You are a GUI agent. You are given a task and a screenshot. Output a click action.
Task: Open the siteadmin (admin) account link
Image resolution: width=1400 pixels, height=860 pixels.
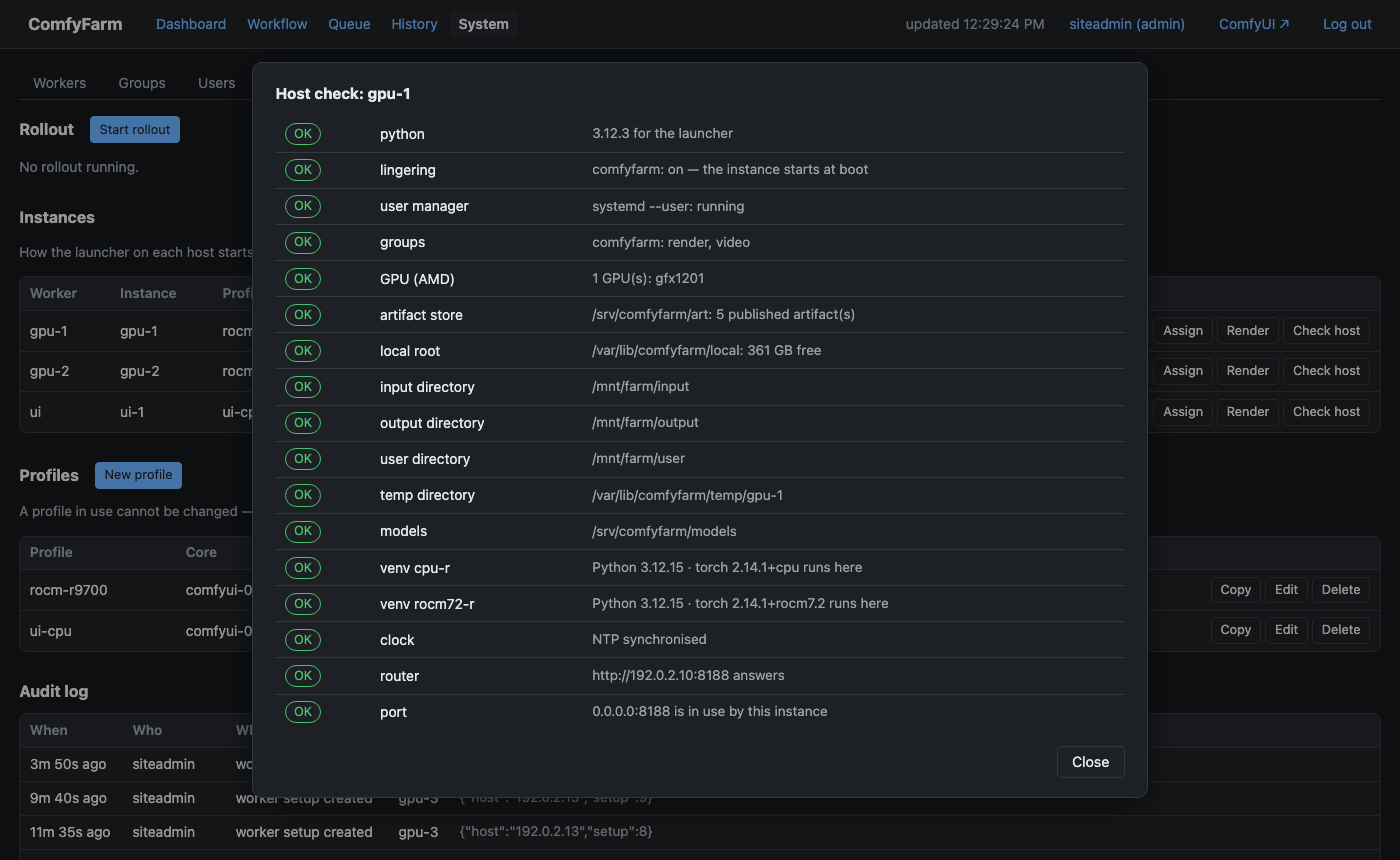[1127, 24]
